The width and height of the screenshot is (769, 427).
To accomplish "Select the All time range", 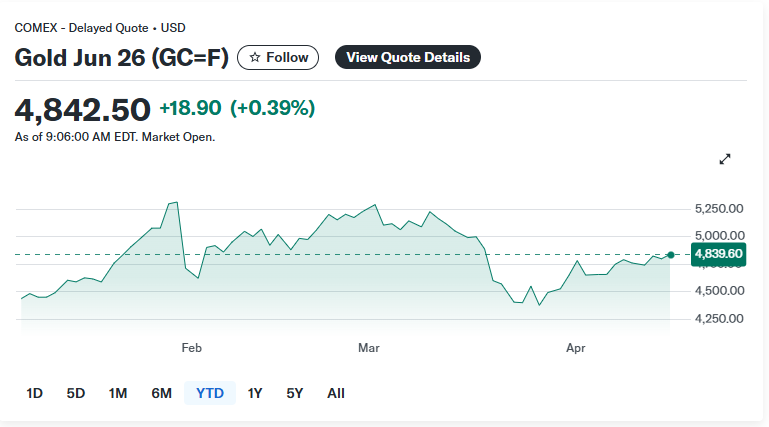I will pyautogui.click(x=336, y=393).
